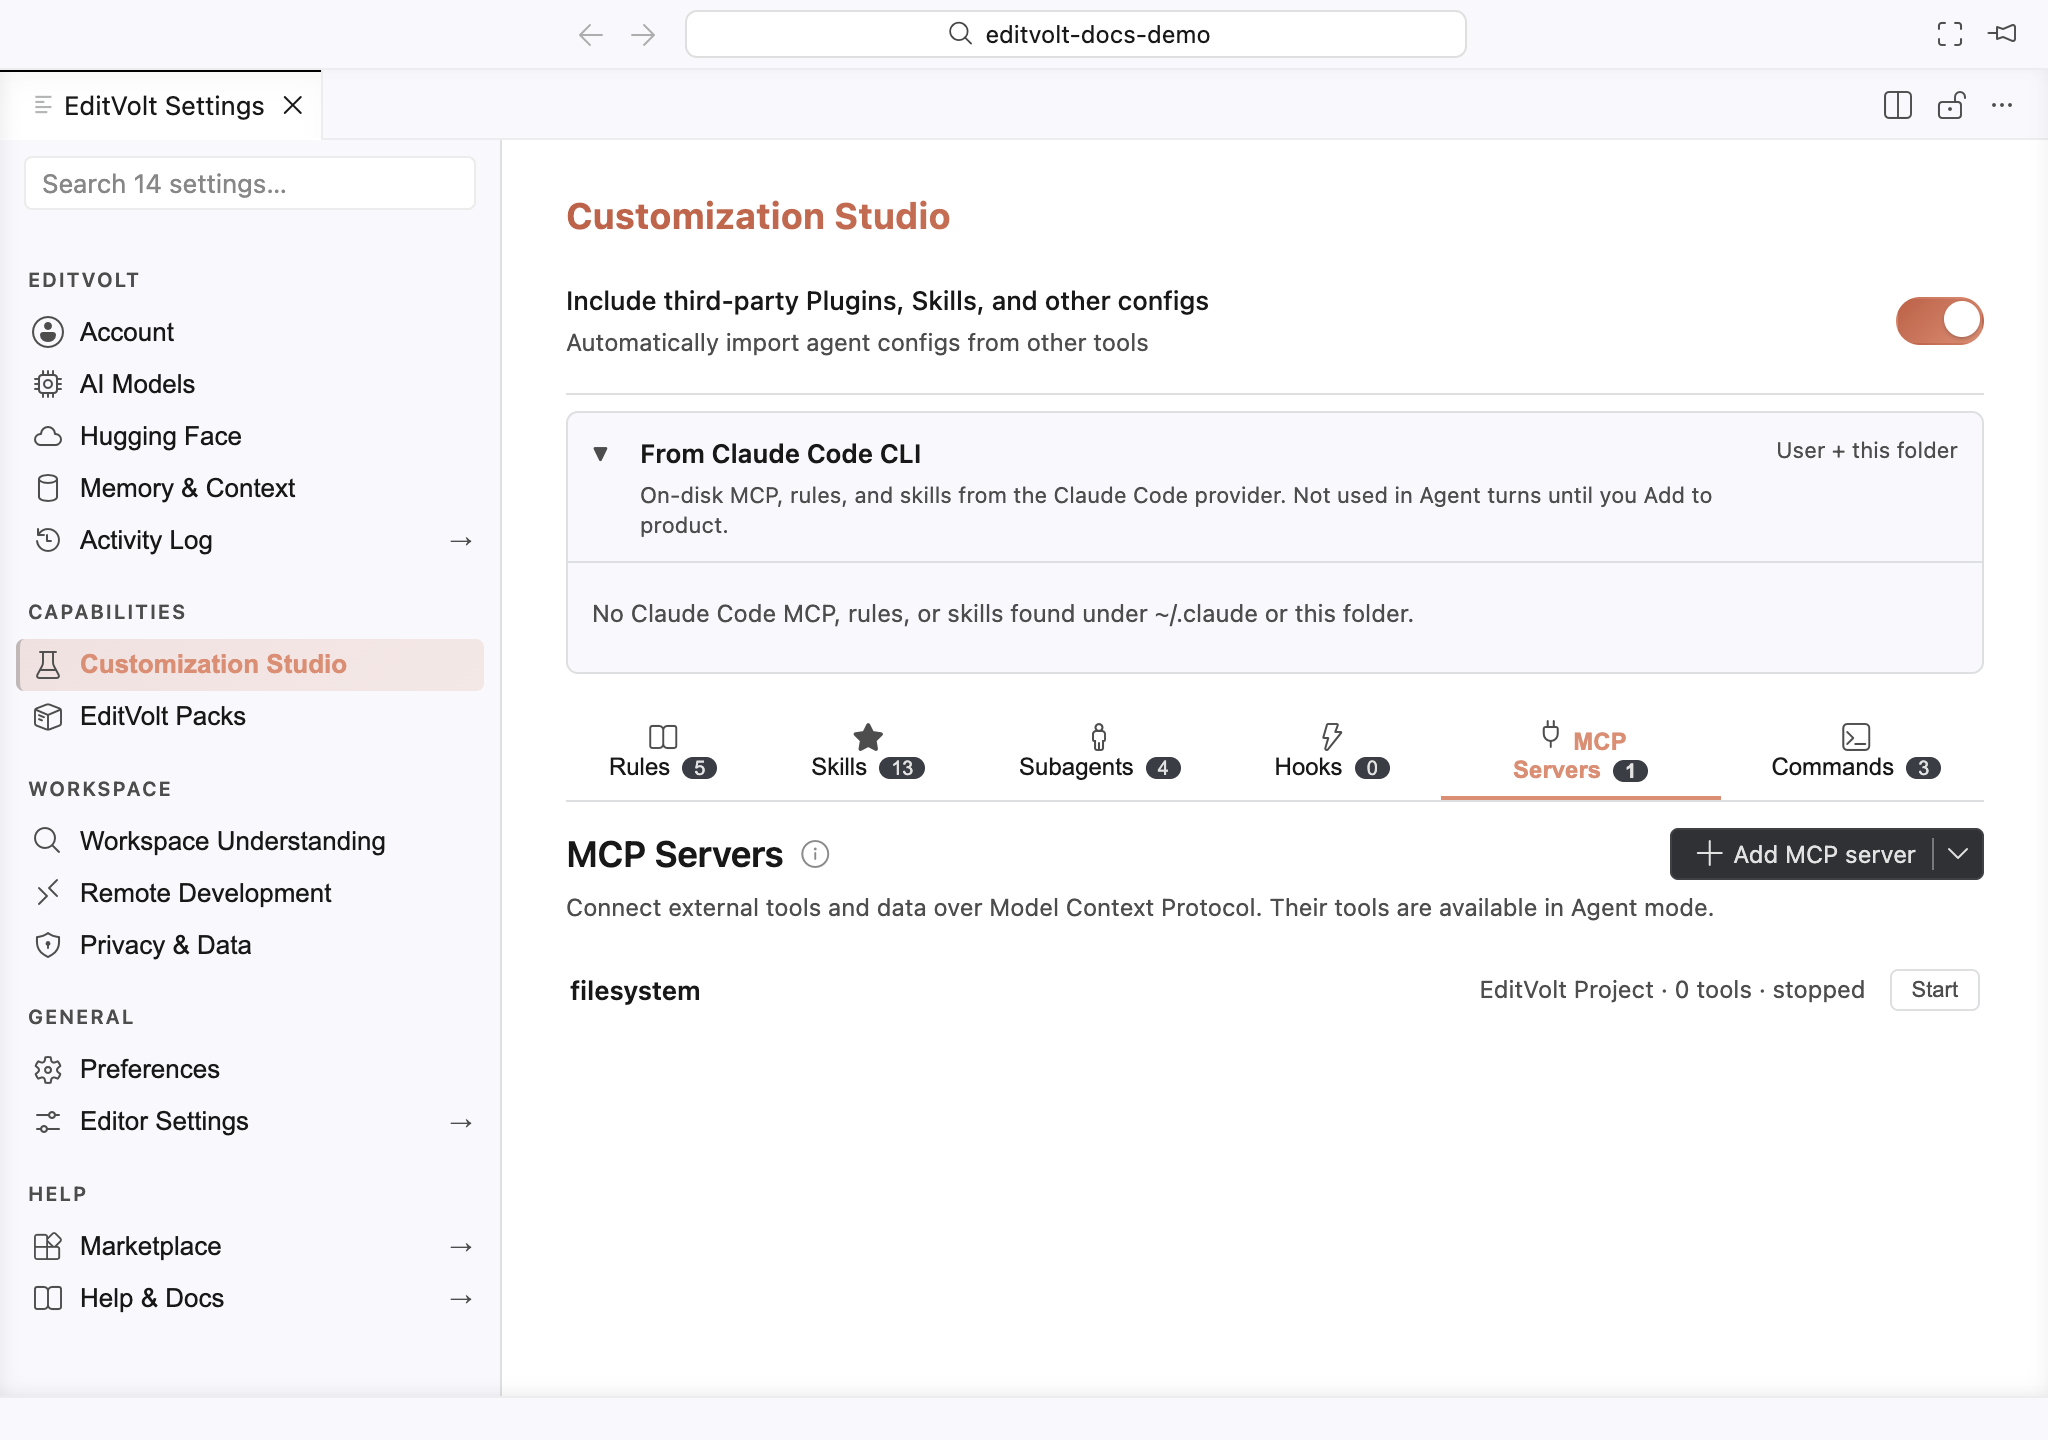This screenshot has width=2048, height=1440.
Task: Open the Add MCP server dropdown arrow
Action: (x=1958, y=854)
